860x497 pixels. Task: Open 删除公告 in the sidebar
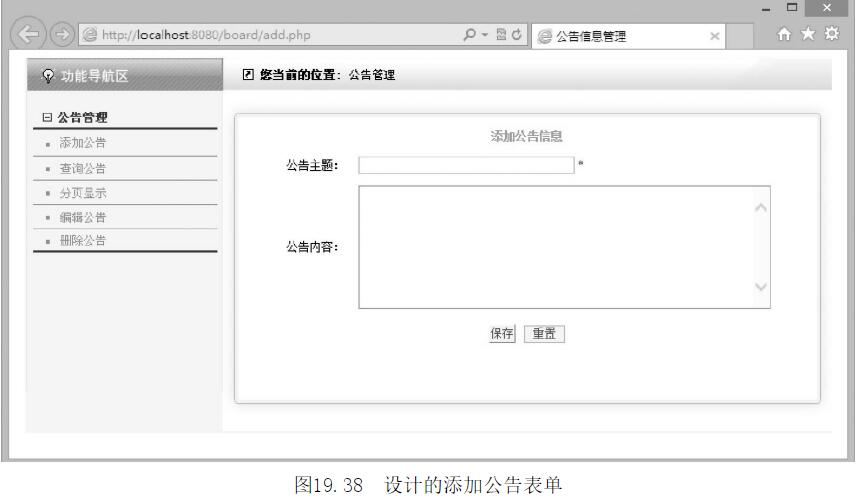(x=82, y=240)
